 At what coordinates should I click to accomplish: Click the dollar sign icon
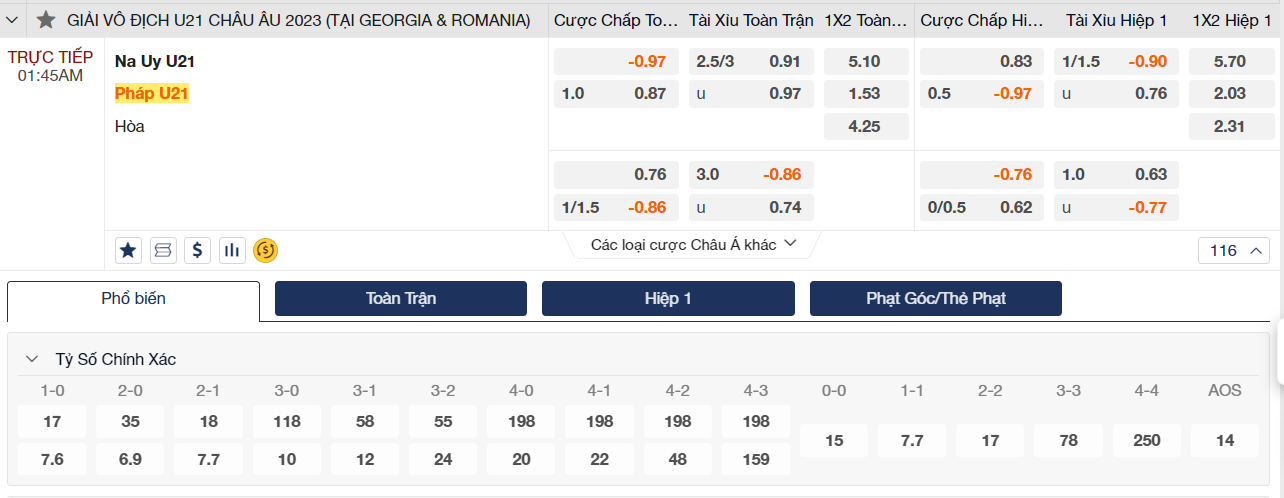coord(198,250)
